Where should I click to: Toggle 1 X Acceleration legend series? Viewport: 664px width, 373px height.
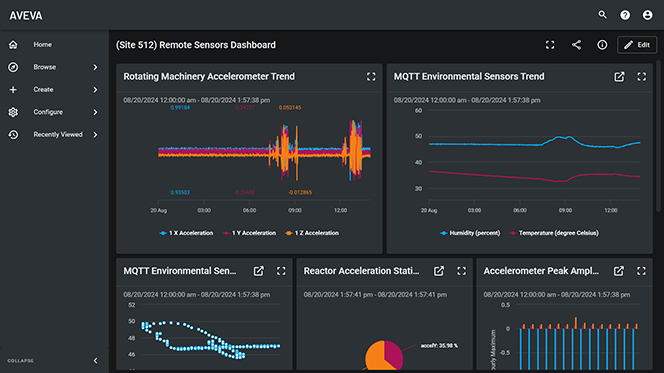click(186, 233)
